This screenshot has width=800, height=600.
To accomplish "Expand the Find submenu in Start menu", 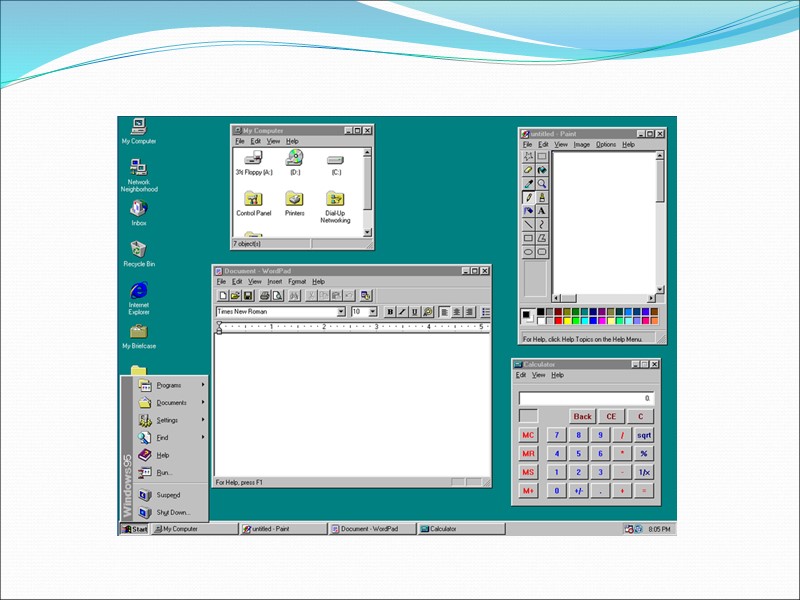I will tap(170, 437).
